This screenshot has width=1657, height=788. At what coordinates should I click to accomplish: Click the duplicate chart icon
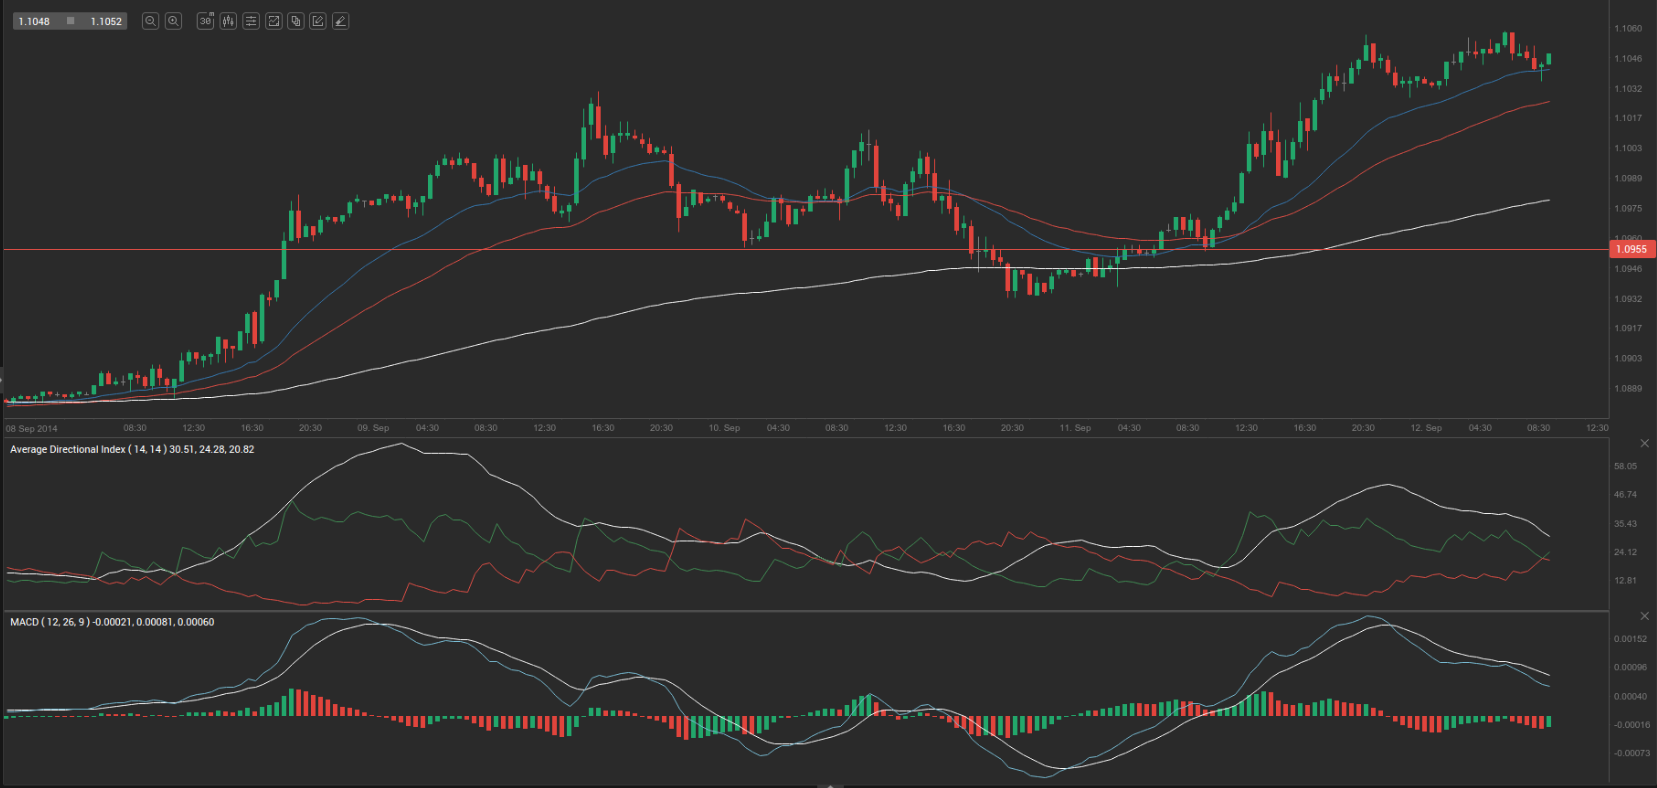(x=295, y=21)
